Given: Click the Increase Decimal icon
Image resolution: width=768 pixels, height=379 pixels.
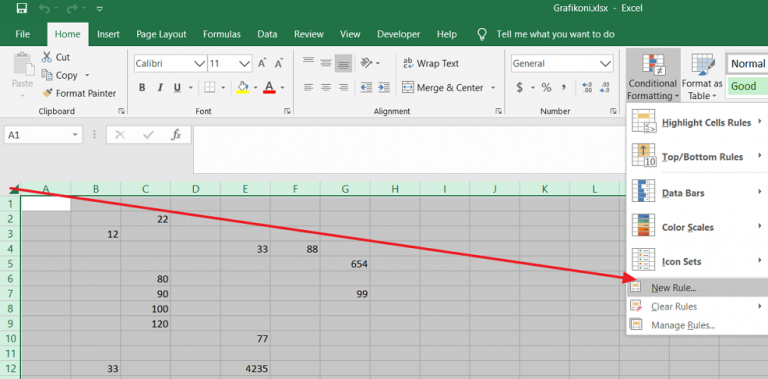Looking at the screenshot, I should coord(587,88).
